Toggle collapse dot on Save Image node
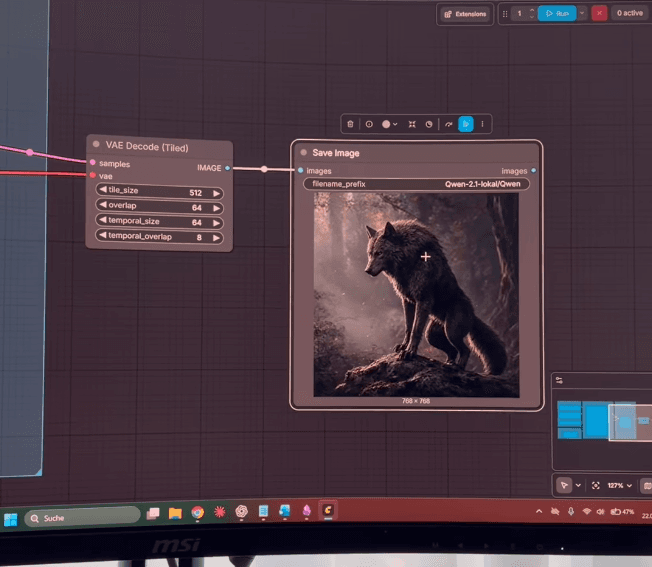The width and height of the screenshot is (652, 567). tap(304, 153)
